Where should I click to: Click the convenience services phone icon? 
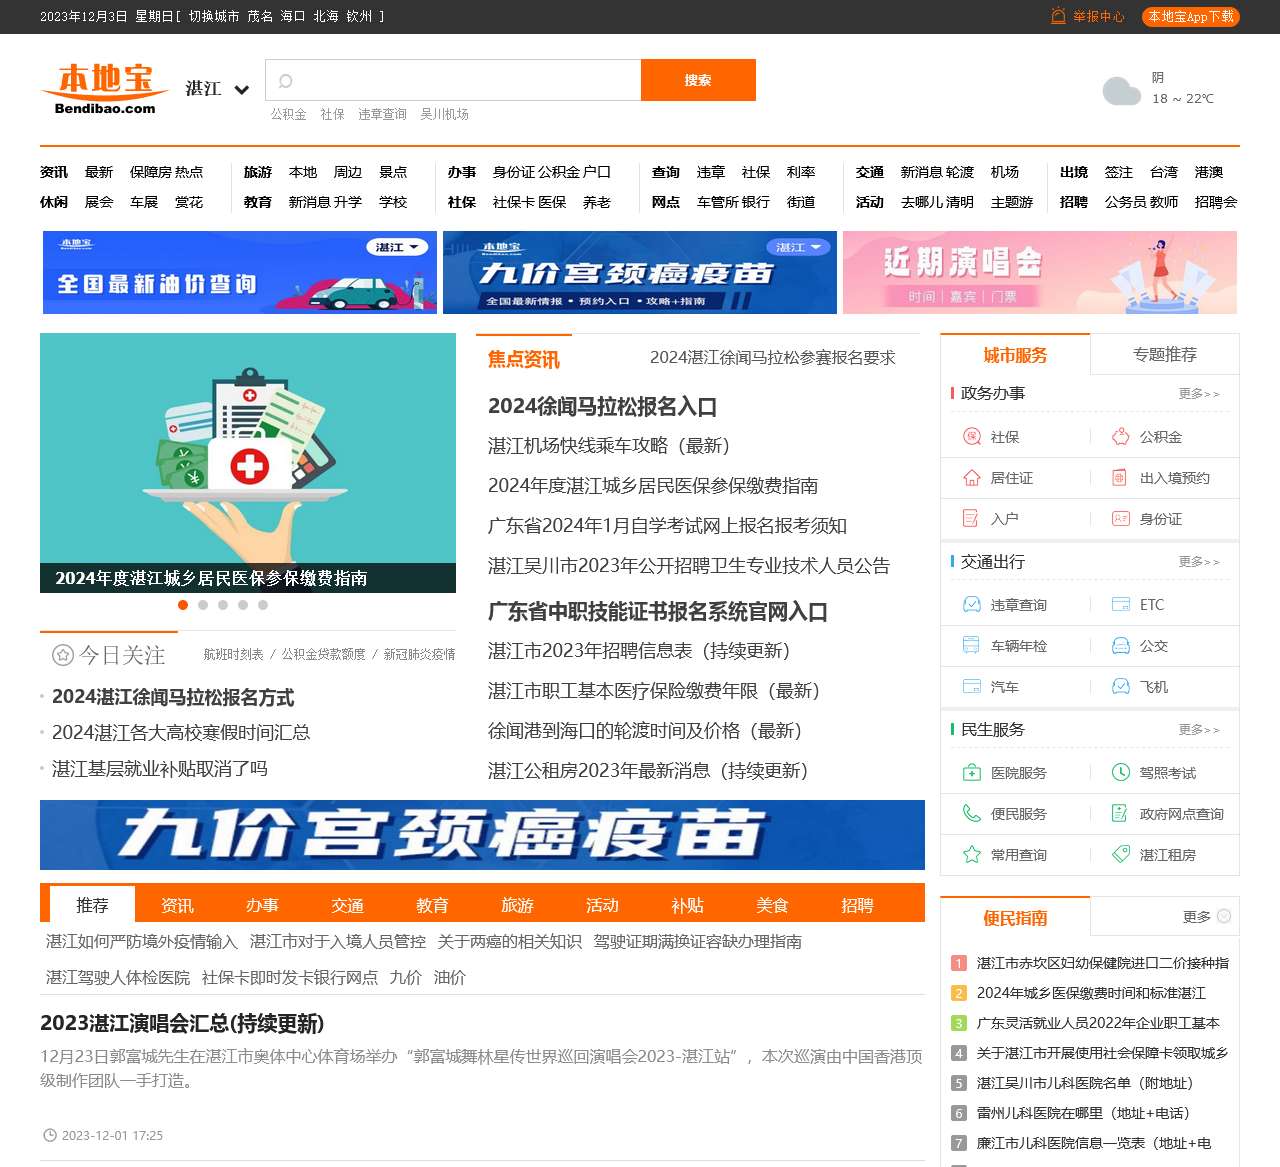tap(971, 814)
